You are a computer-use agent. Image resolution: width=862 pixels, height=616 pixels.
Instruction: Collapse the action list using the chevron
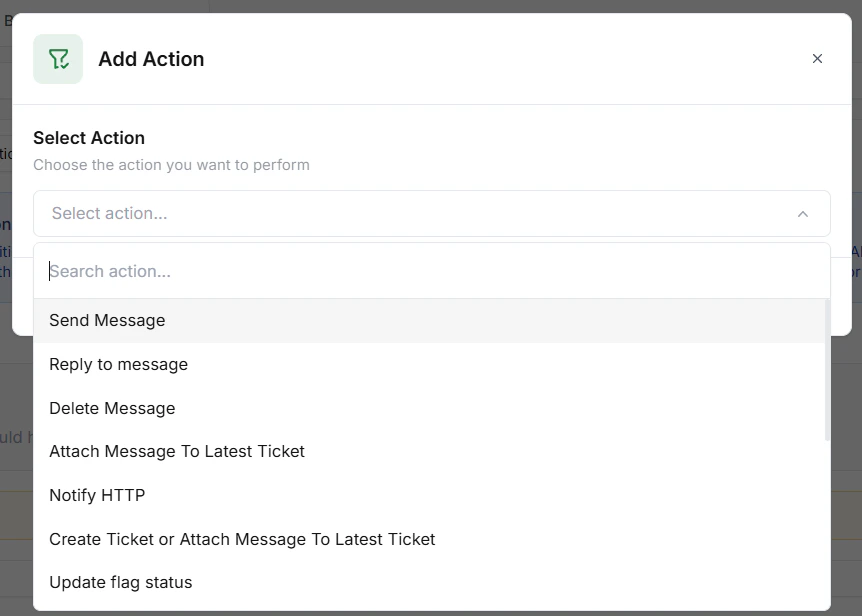pyautogui.click(x=803, y=213)
